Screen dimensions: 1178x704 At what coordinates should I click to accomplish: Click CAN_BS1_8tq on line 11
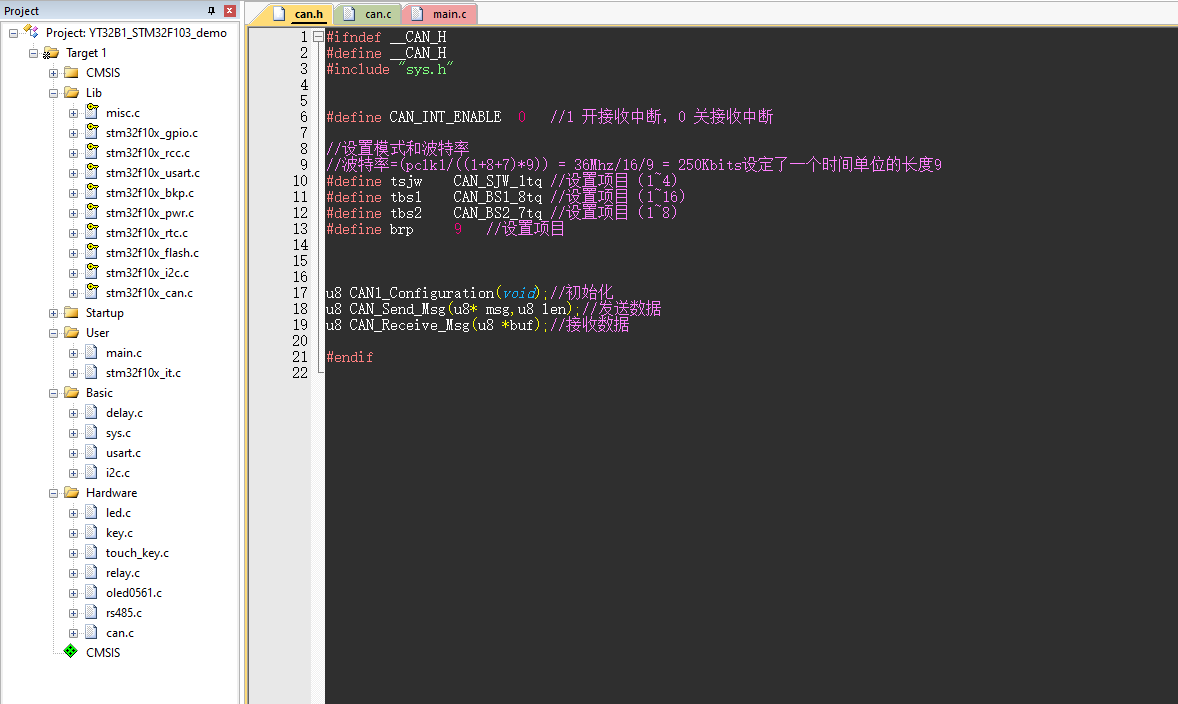[497, 198]
